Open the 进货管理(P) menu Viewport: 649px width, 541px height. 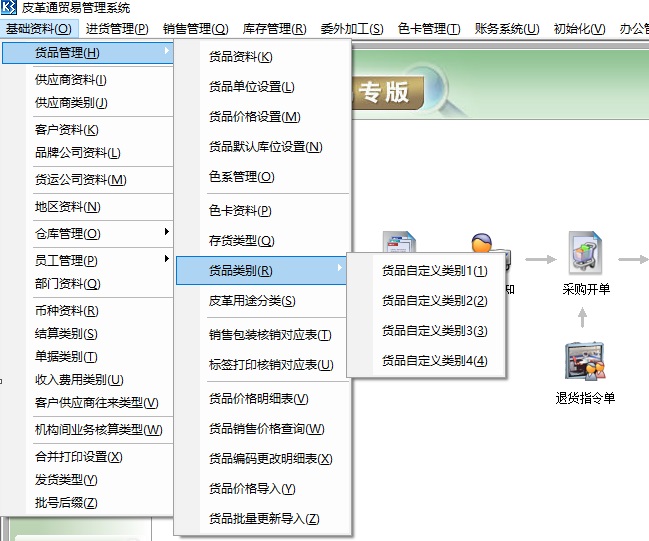(117, 29)
